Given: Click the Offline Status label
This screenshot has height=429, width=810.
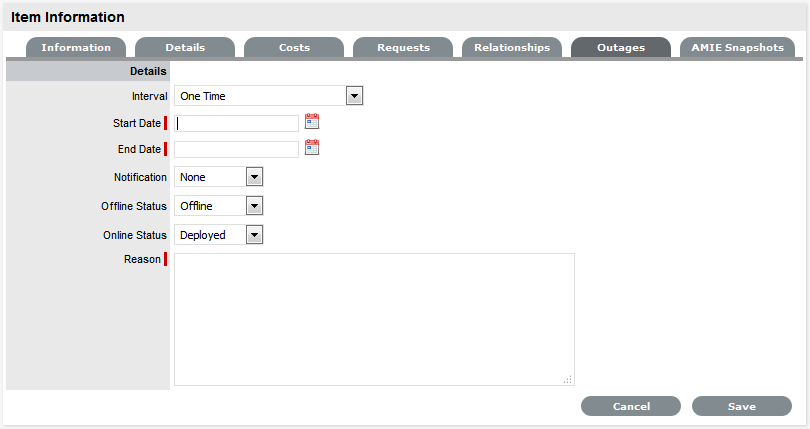Looking at the screenshot, I should point(134,206).
